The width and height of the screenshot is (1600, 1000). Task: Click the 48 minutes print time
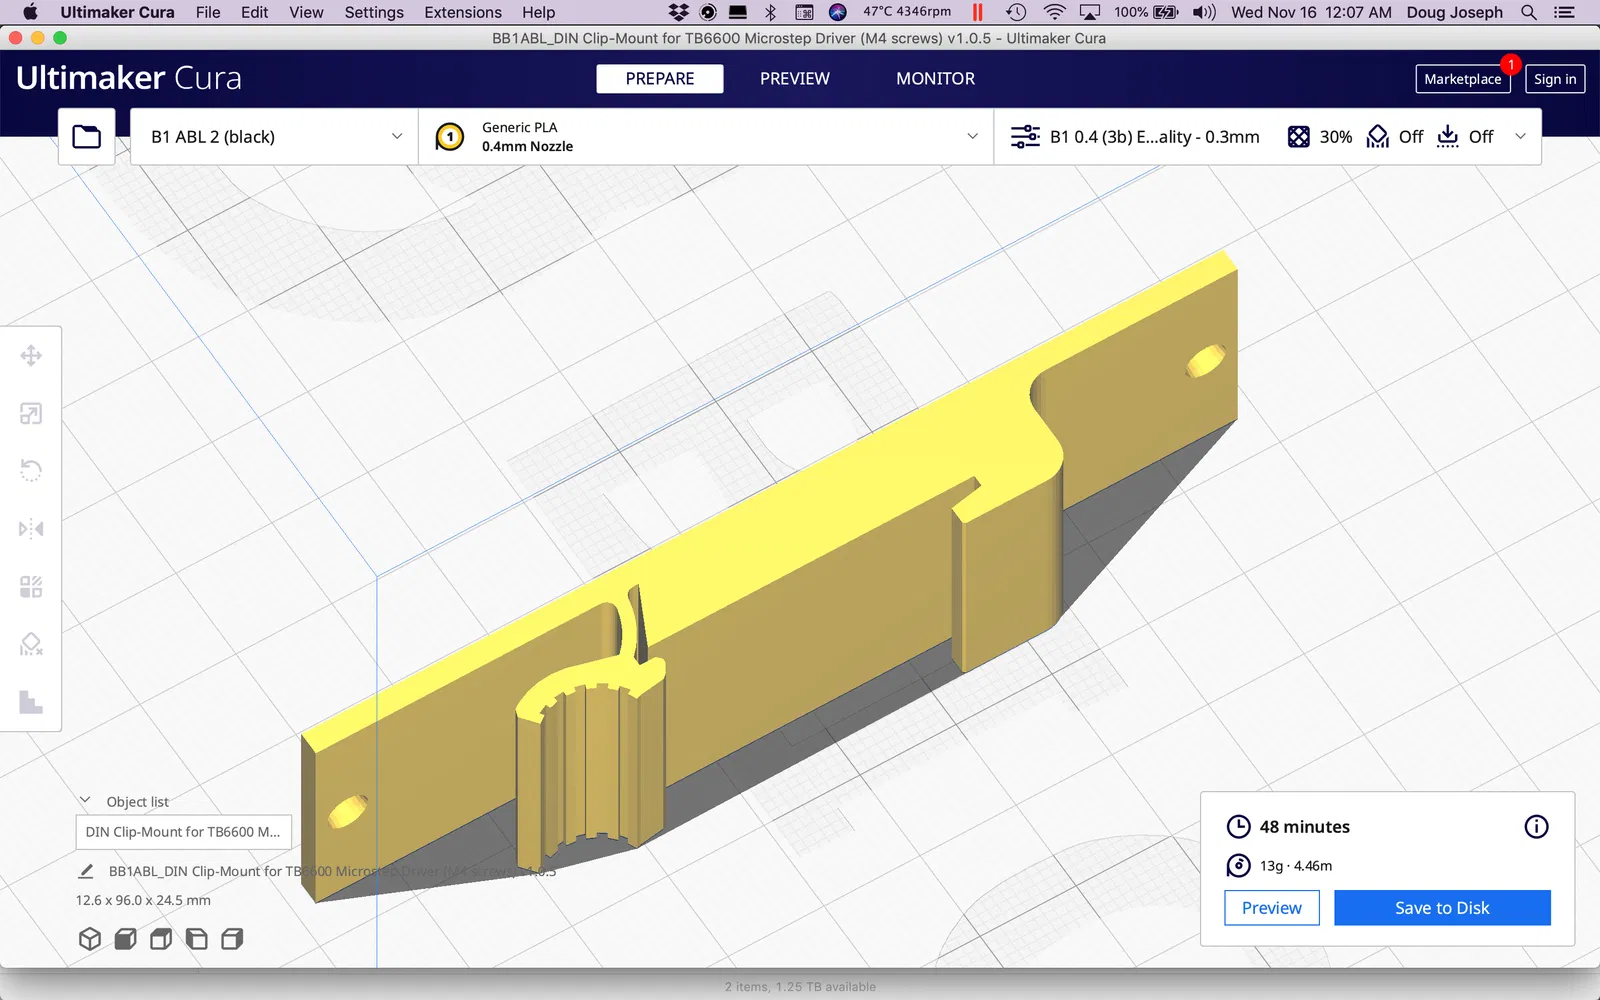pos(1304,827)
